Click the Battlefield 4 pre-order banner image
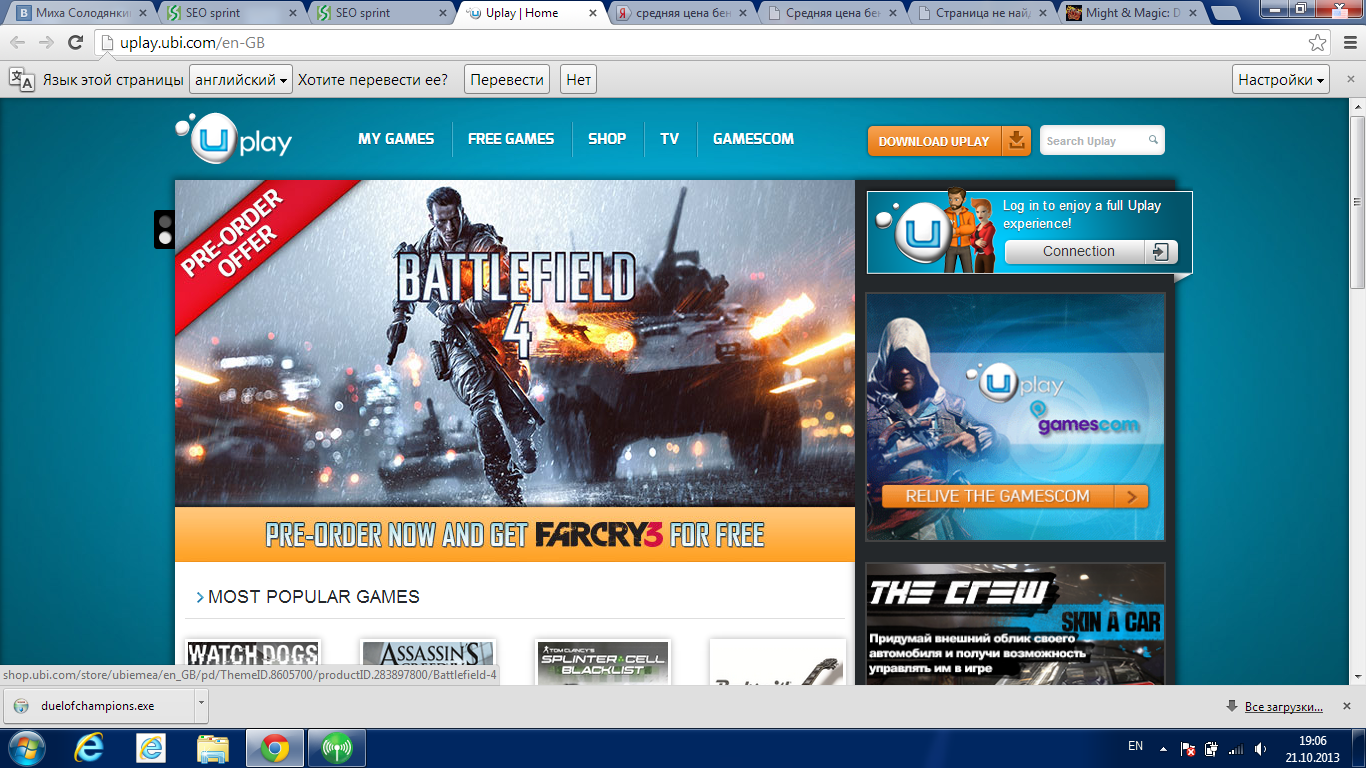This screenshot has height=768, width=1366. pos(515,343)
